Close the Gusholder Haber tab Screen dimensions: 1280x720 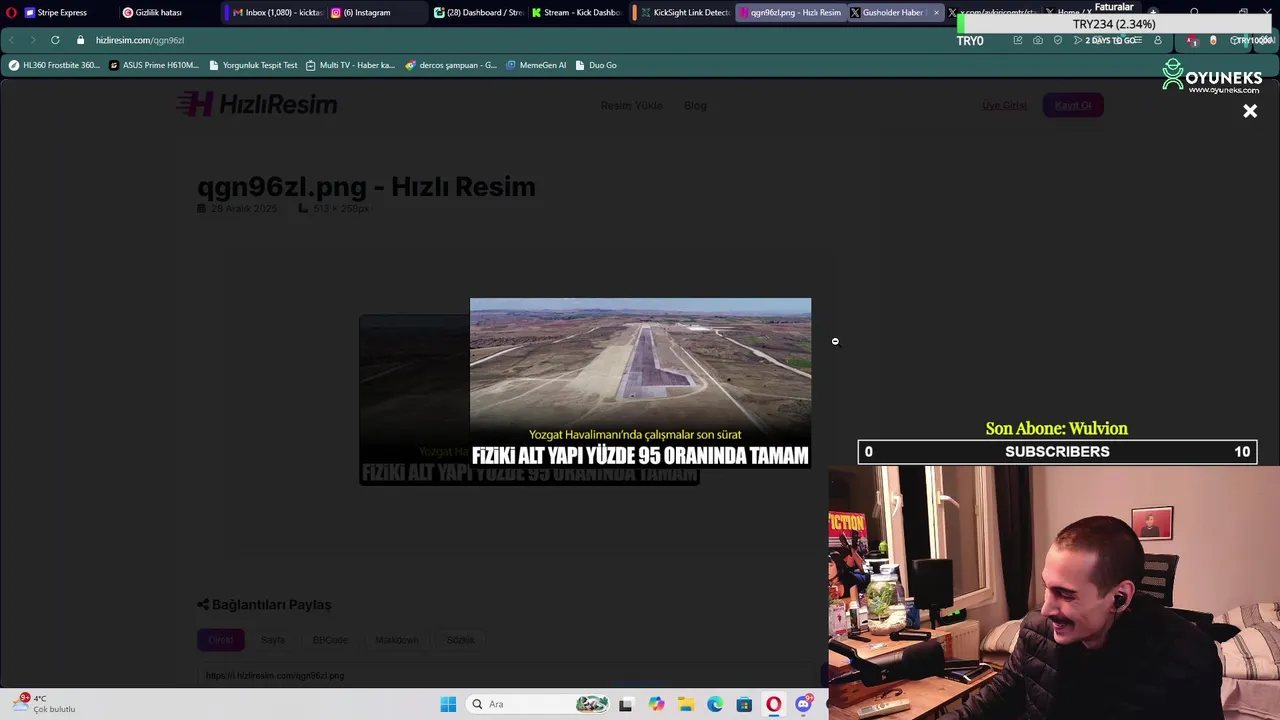[x=936, y=13]
